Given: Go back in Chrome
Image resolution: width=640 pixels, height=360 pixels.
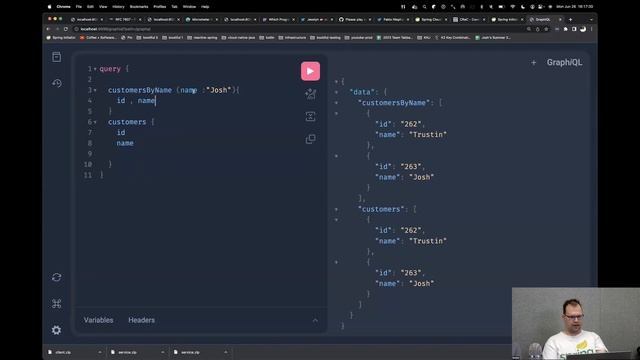Looking at the screenshot, I should [48, 29].
